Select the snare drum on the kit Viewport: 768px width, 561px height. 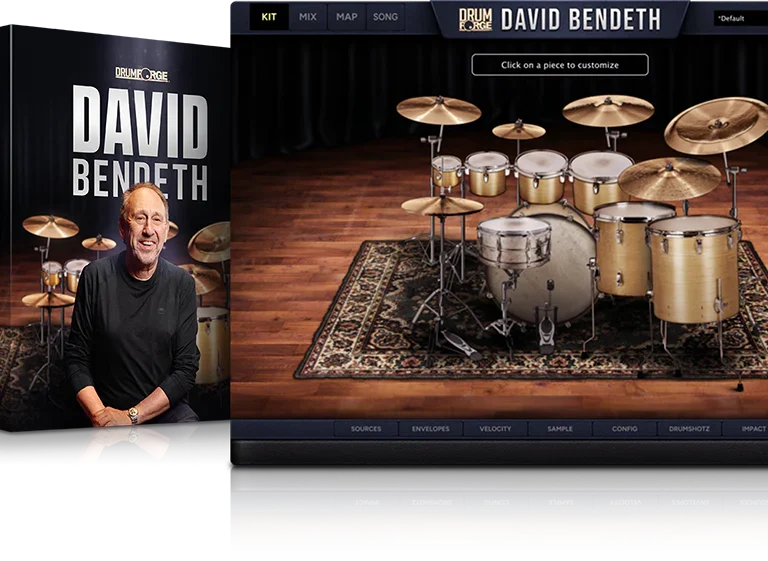514,242
